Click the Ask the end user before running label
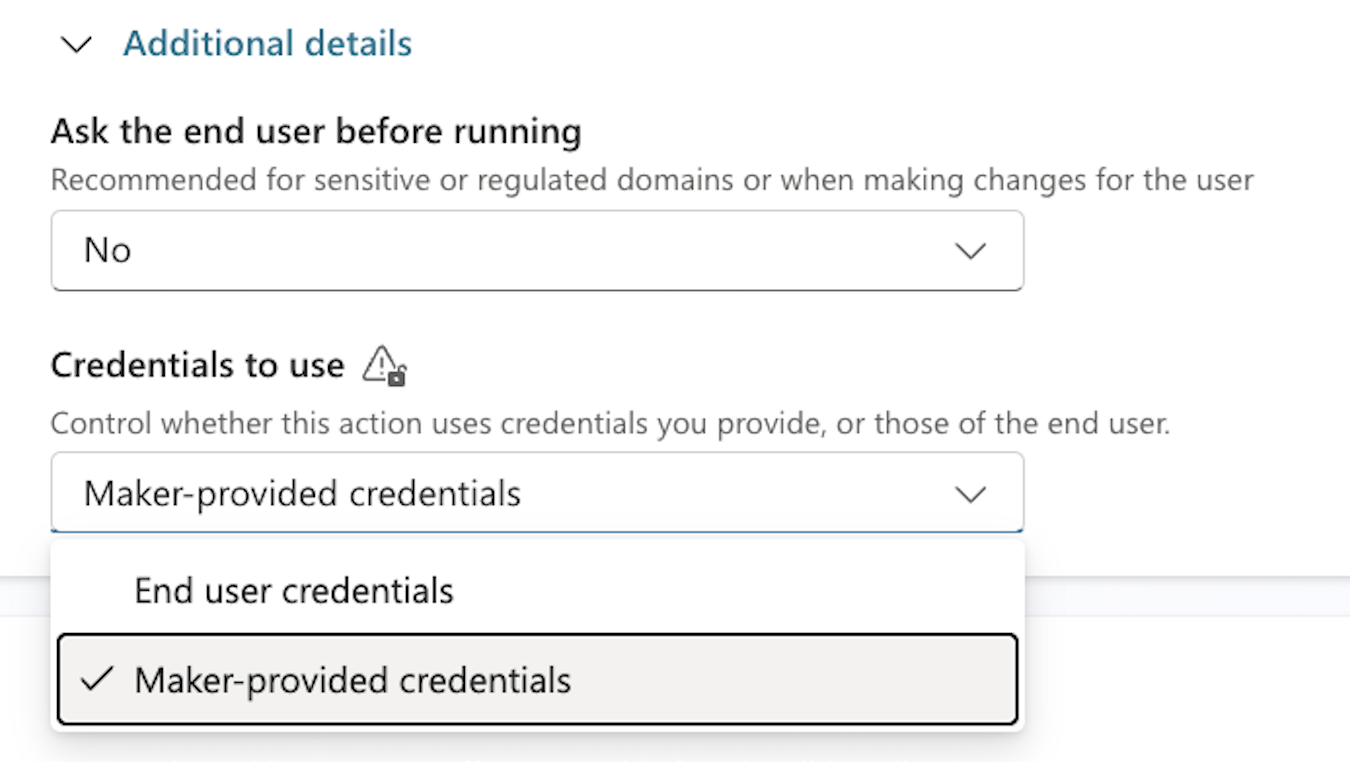This screenshot has width=1350, height=762. point(316,131)
